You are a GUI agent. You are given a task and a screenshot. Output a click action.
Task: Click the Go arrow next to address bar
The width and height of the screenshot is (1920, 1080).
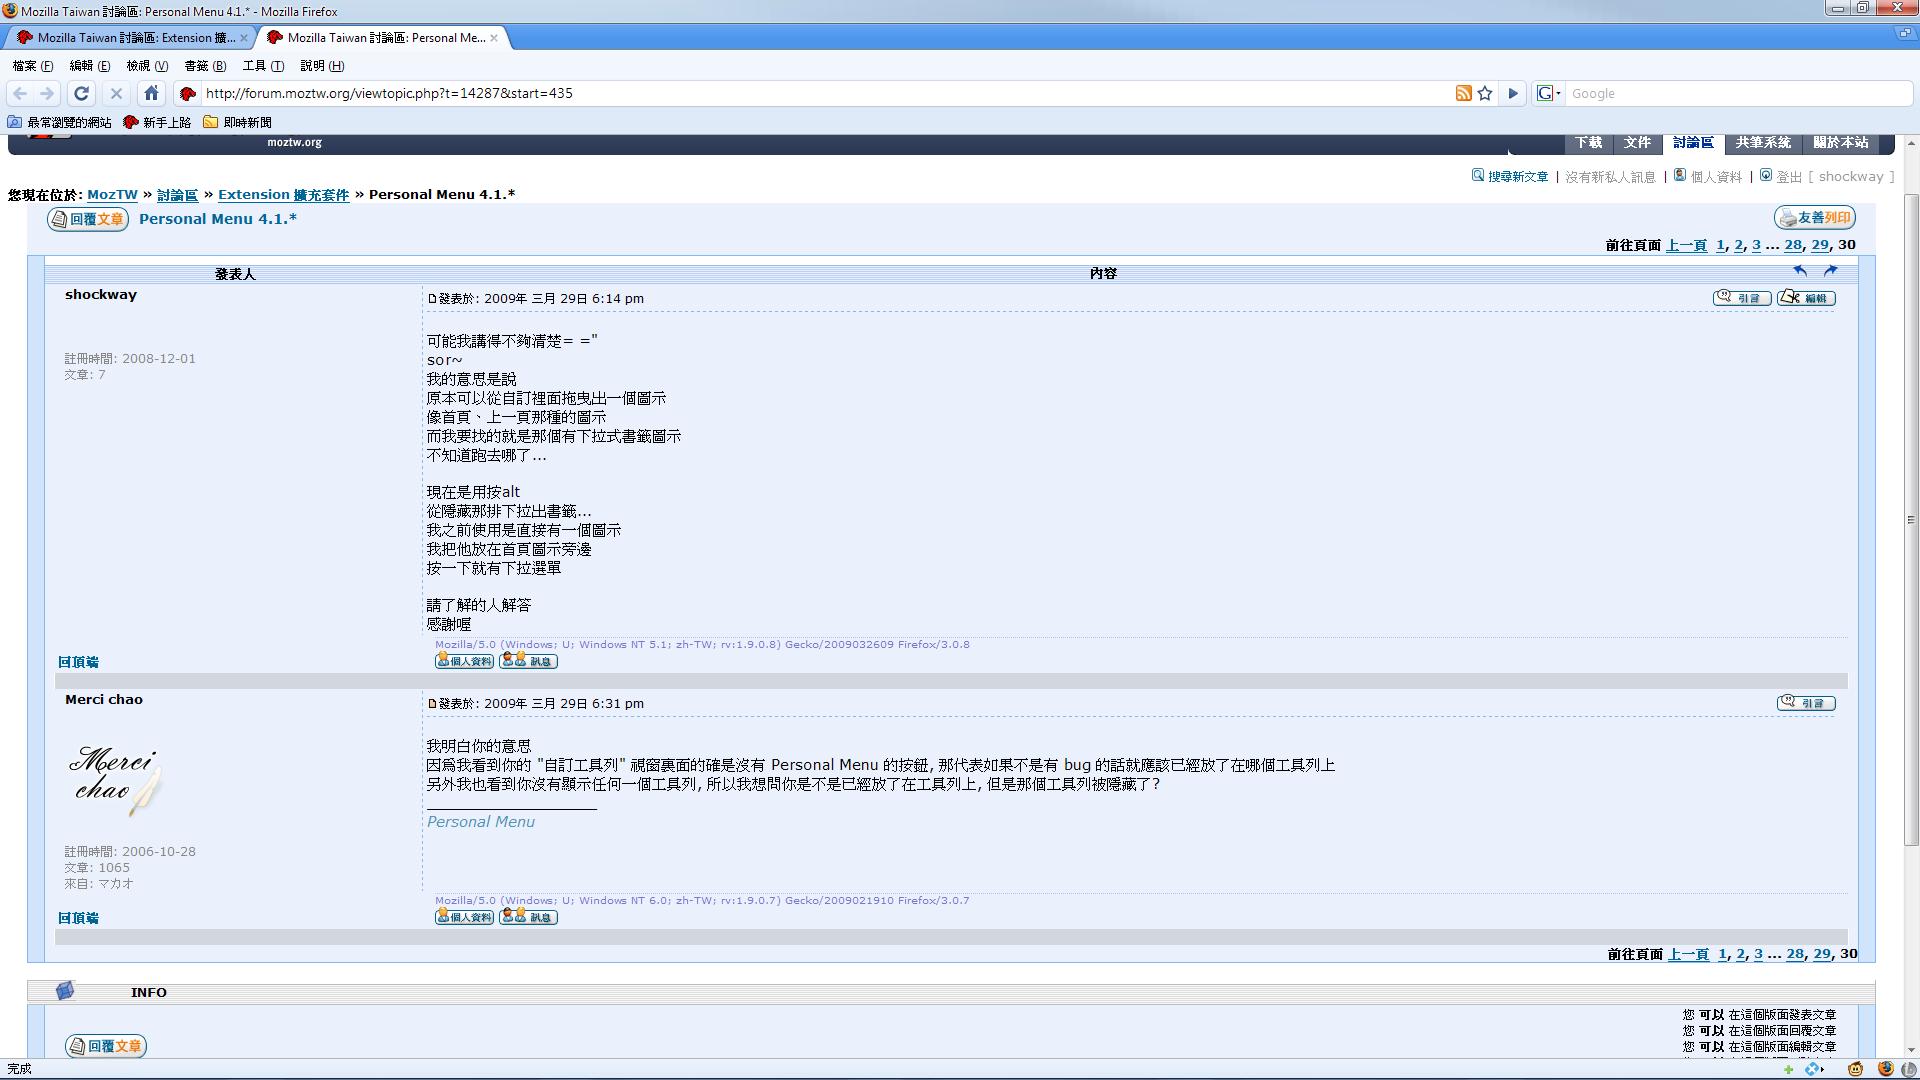[x=1513, y=93]
